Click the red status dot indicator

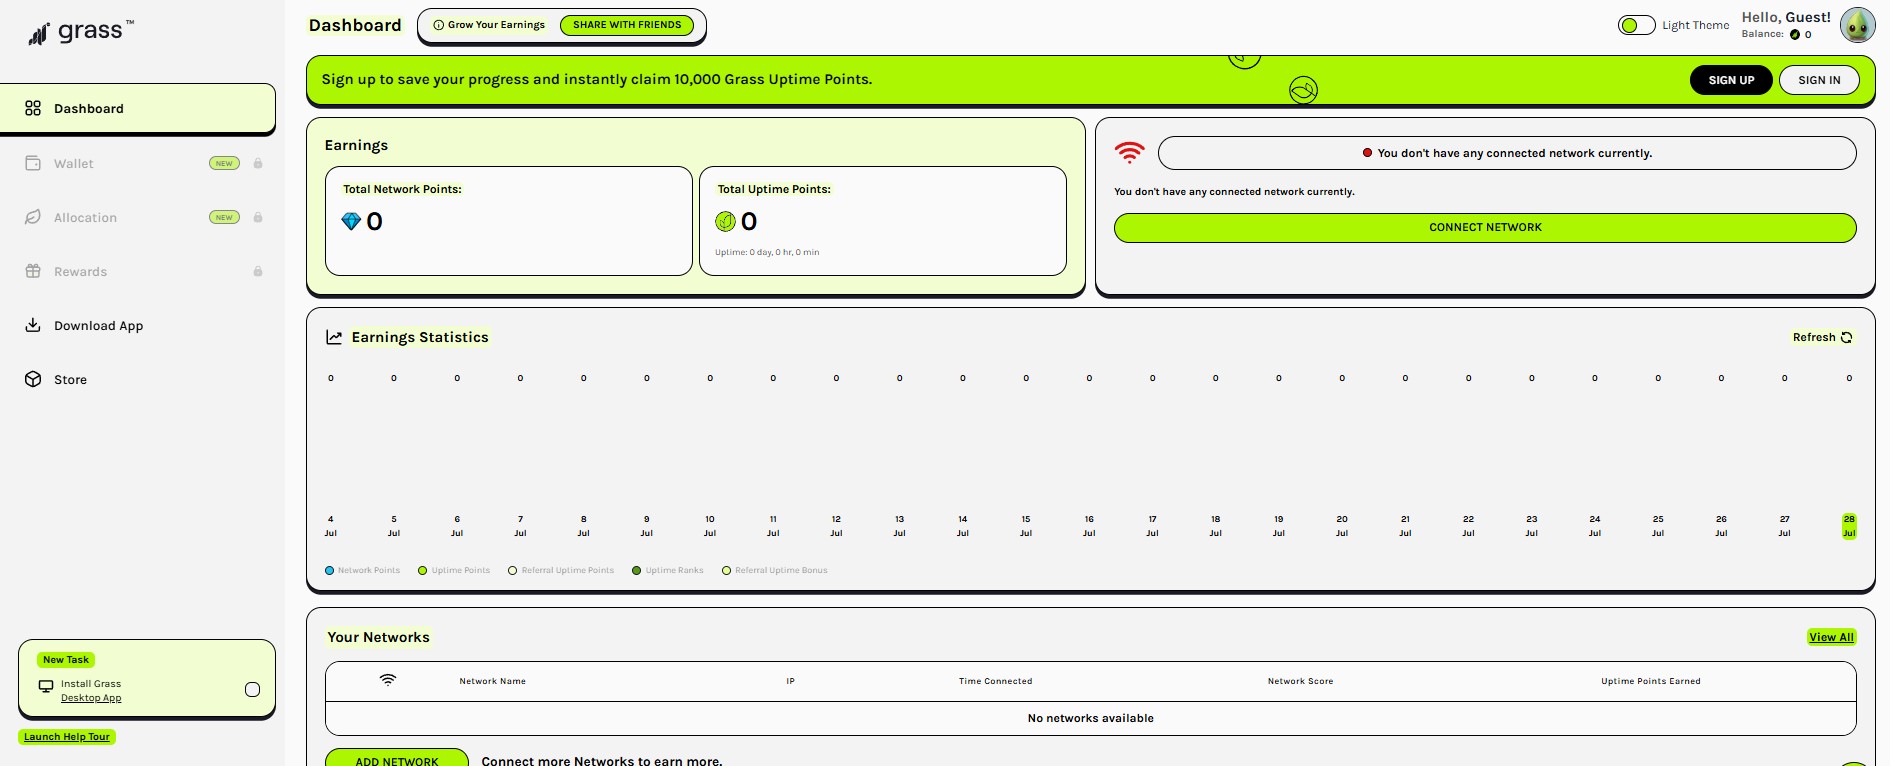pyautogui.click(x=1367, y=153)
